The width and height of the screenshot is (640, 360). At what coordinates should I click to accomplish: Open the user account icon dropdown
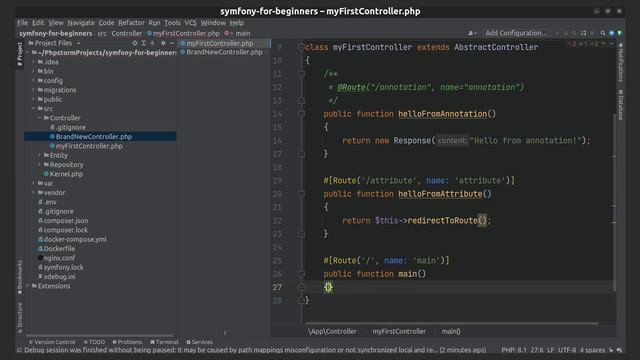click(x=472, y=33)
